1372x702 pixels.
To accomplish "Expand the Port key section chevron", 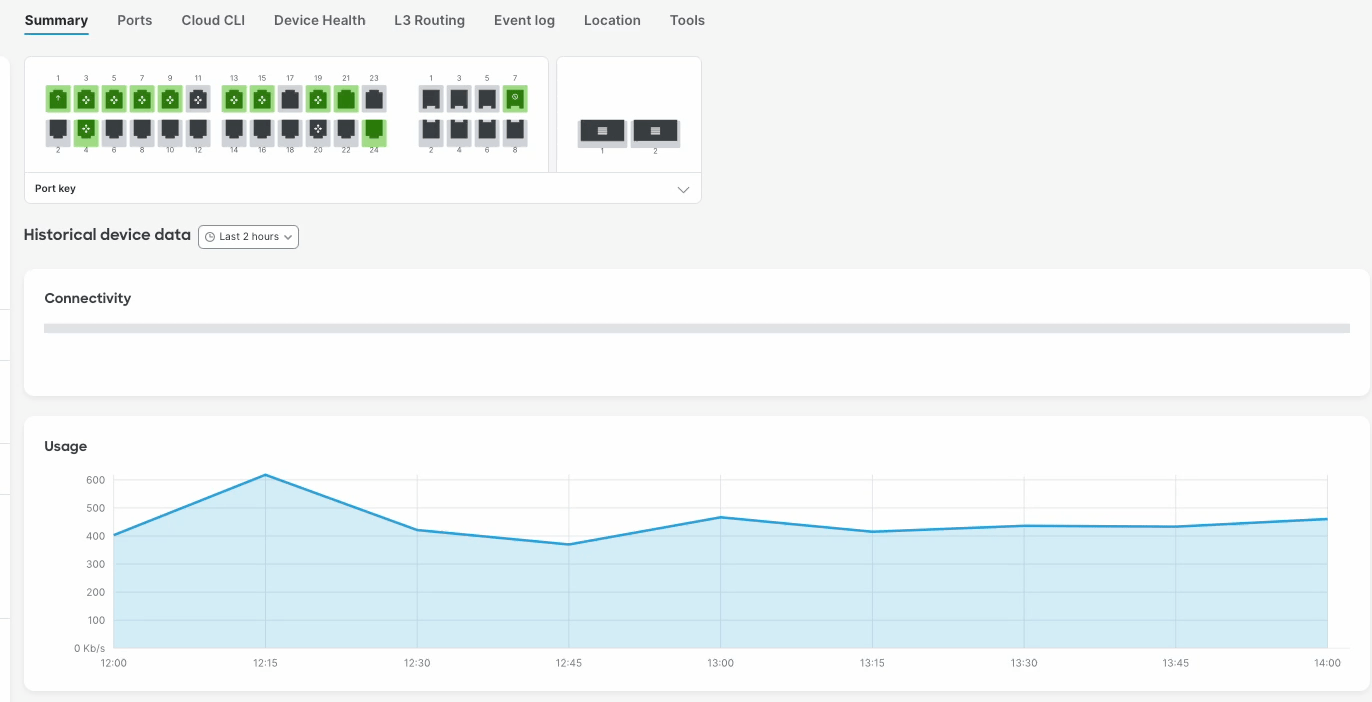I will point(683,189).
